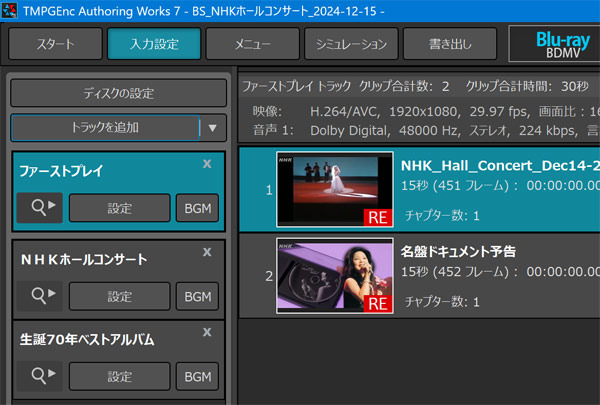Open 設定 for 生誕70年ベストアルバム track
Screen dimensions: 600x405
pyautogui.click(x=120, y=377)
